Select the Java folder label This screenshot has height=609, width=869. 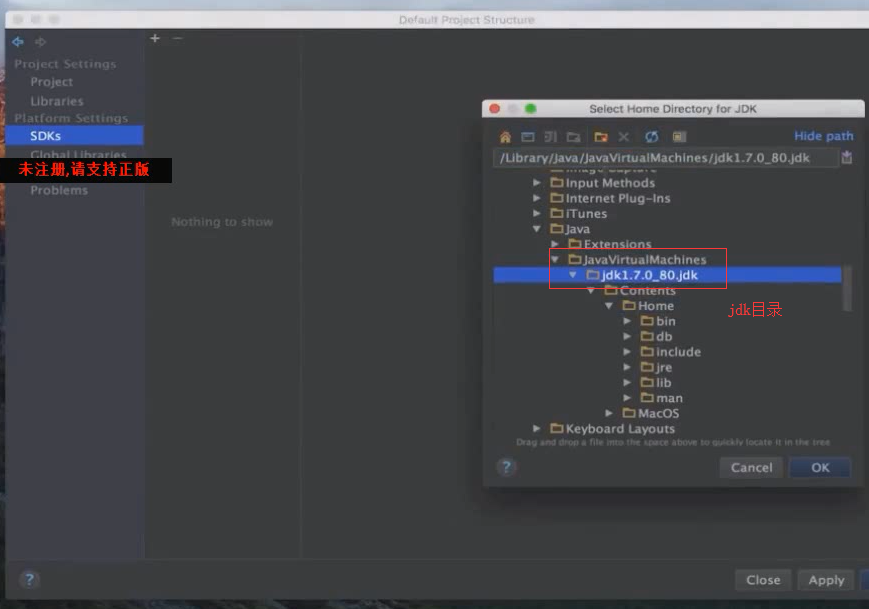577,229
